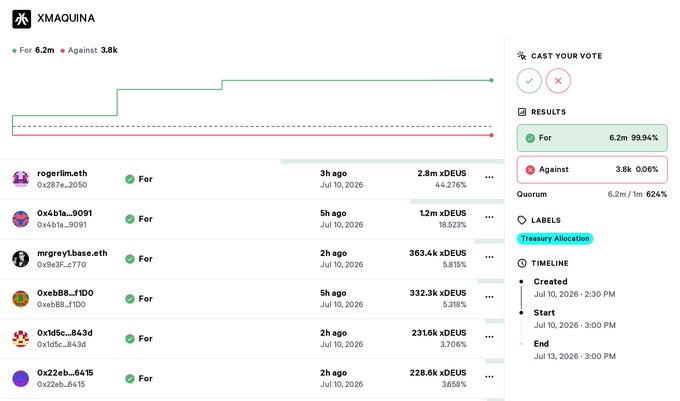Open mrgrey1.base.eth voter profile
The height and width of the screenshot is (401, 680).
(72, 253)
